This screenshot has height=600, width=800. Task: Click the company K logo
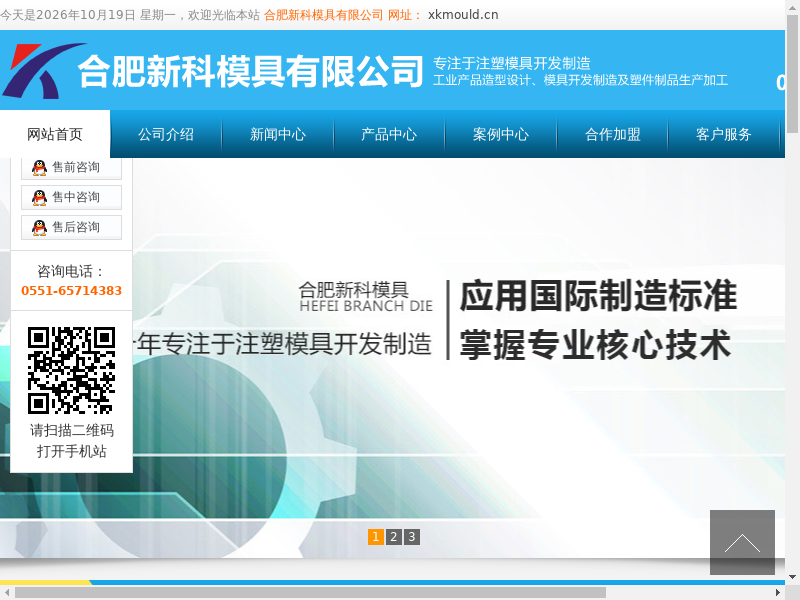pos(43,71)
